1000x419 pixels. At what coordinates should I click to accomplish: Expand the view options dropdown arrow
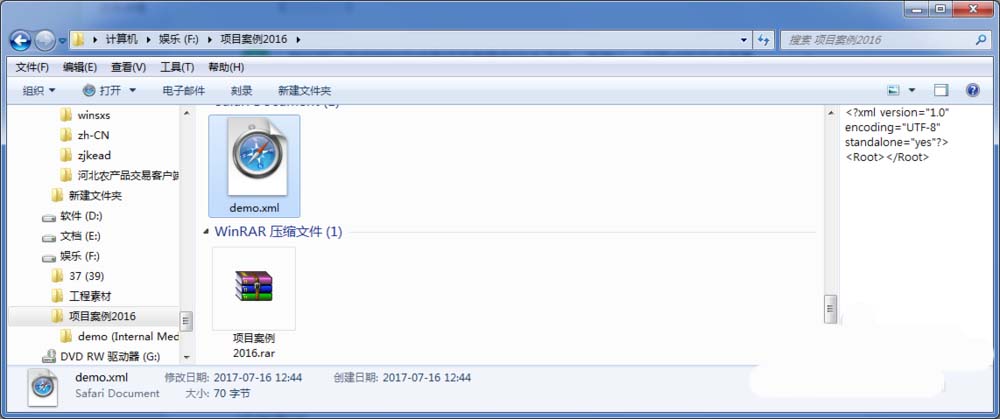click(912, 90)
